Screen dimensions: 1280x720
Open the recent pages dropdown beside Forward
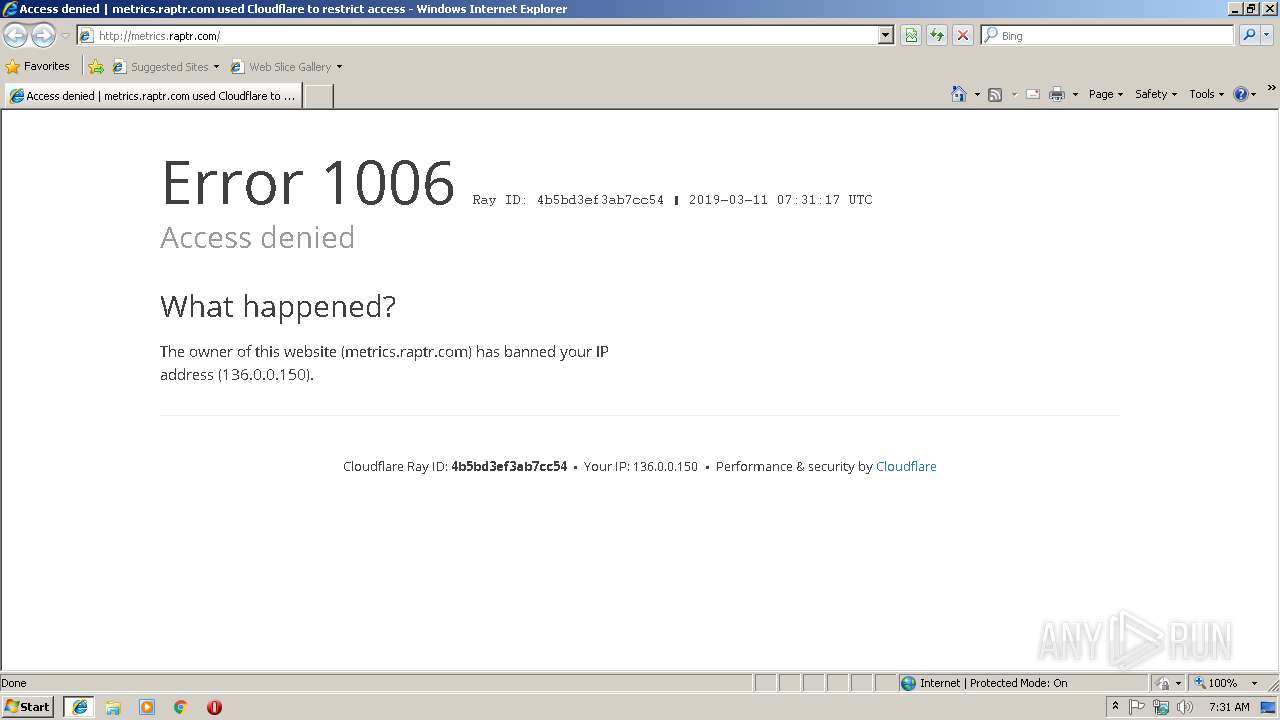coord(65,36)
